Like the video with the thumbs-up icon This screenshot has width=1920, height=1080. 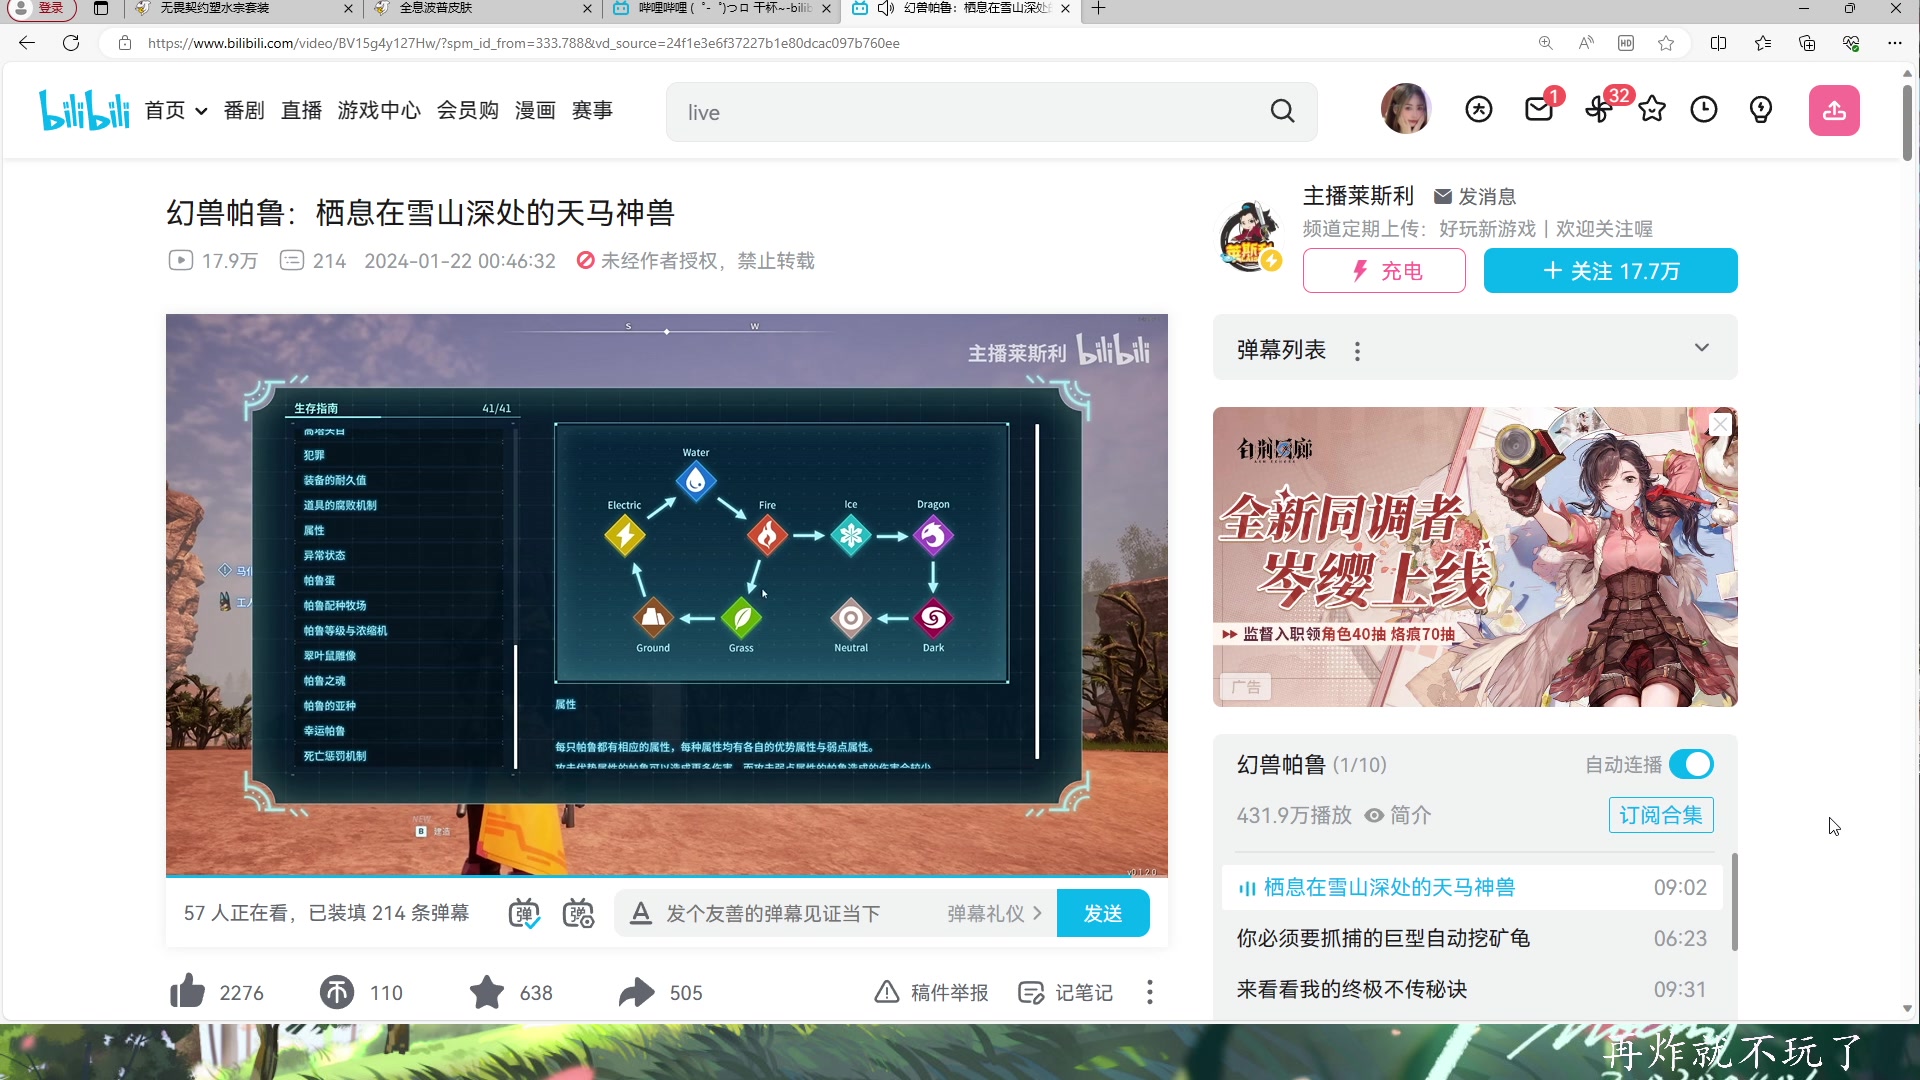(x=188, y=992)
